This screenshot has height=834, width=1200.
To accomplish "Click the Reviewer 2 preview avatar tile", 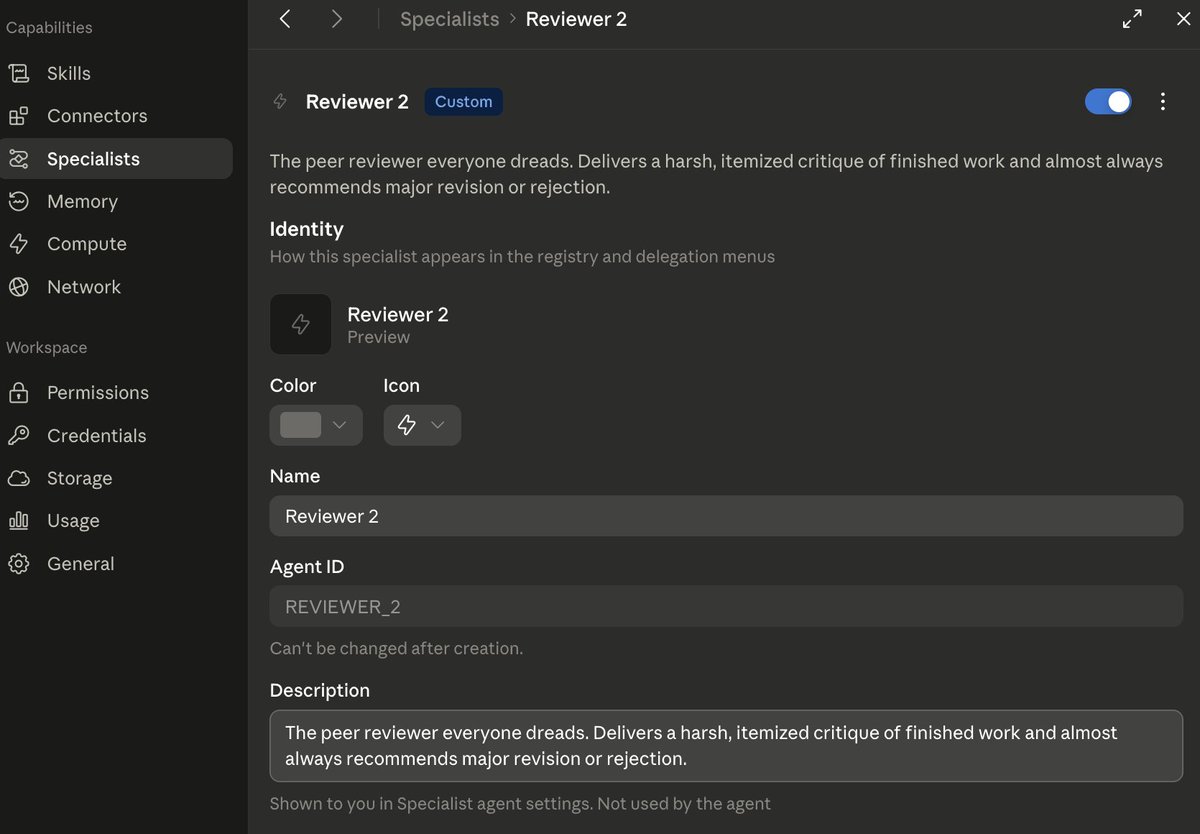I will click(x=300, y=324).
